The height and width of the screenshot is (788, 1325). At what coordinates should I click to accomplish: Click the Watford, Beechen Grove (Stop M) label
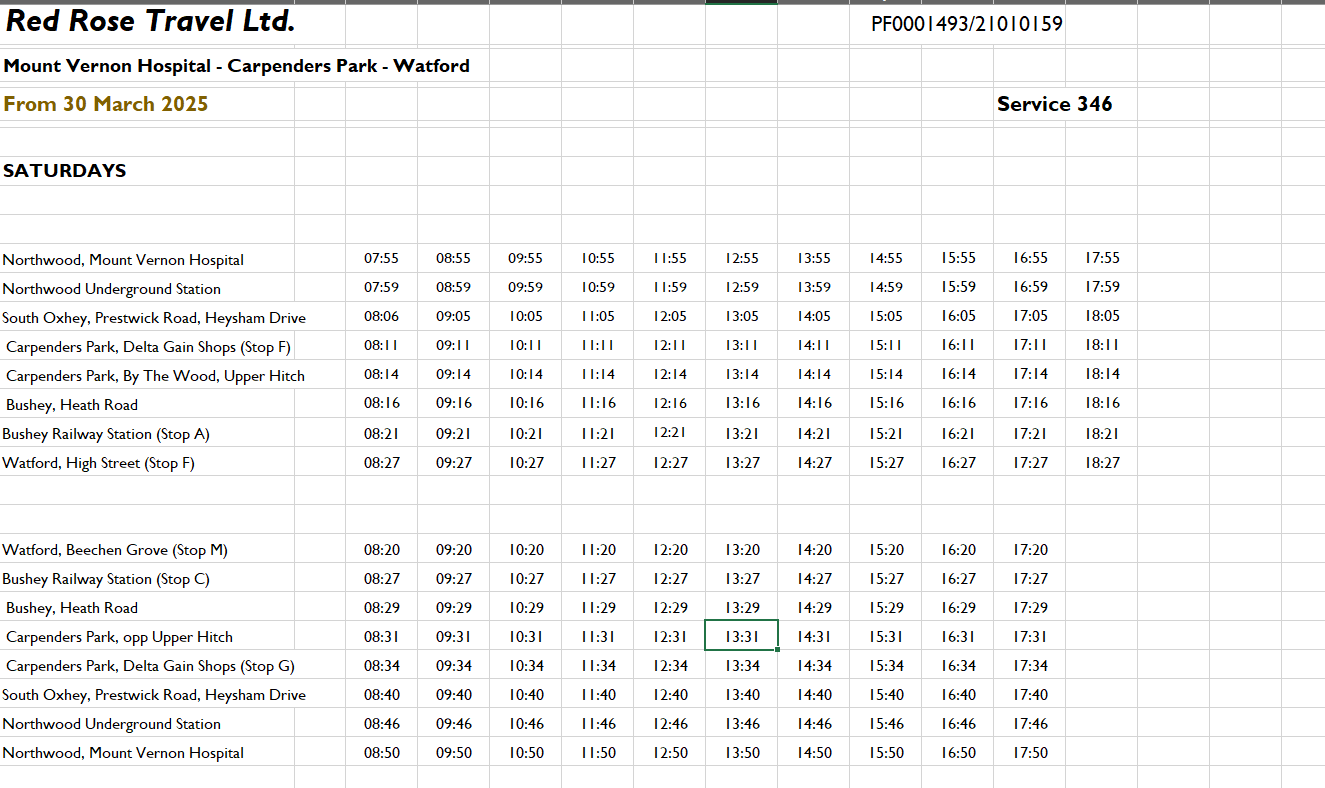coord(115,550)
